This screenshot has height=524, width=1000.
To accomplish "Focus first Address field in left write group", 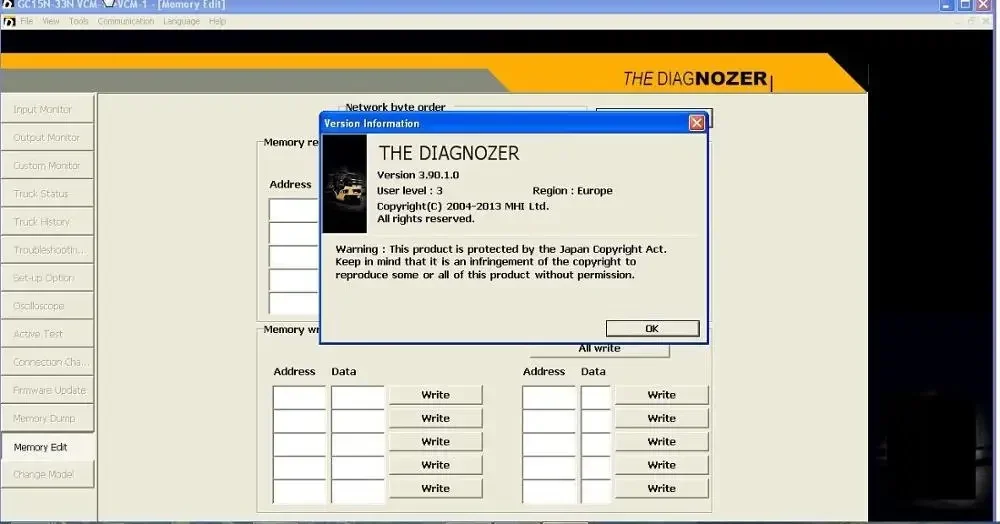I will (x=299, y=397).
